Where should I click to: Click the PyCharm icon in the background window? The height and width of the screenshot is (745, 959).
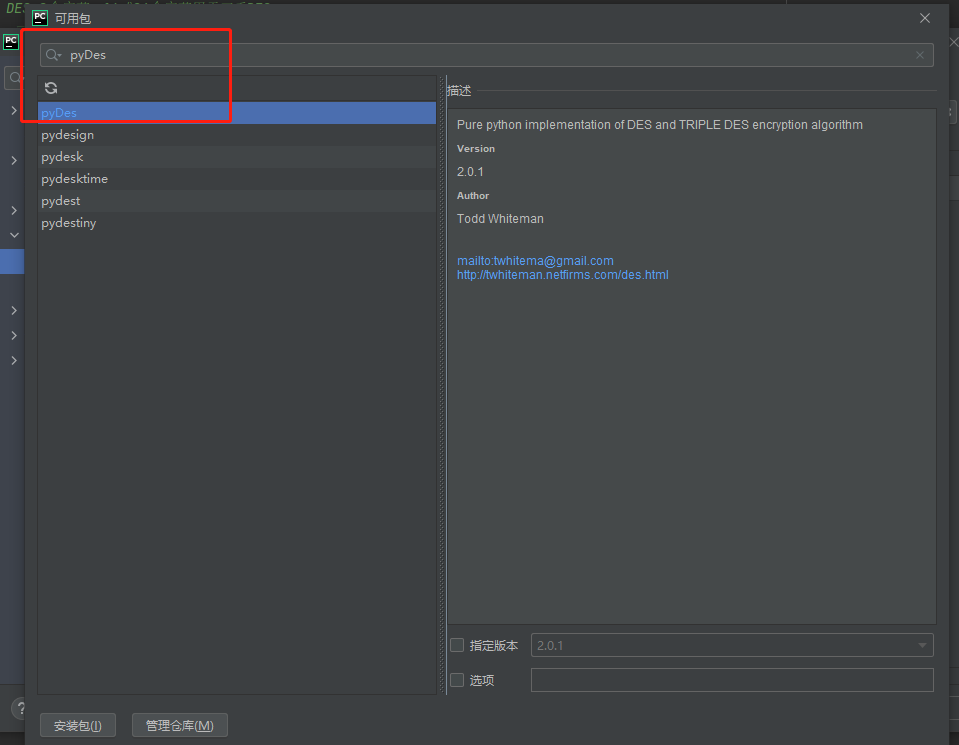click(11, 42)
